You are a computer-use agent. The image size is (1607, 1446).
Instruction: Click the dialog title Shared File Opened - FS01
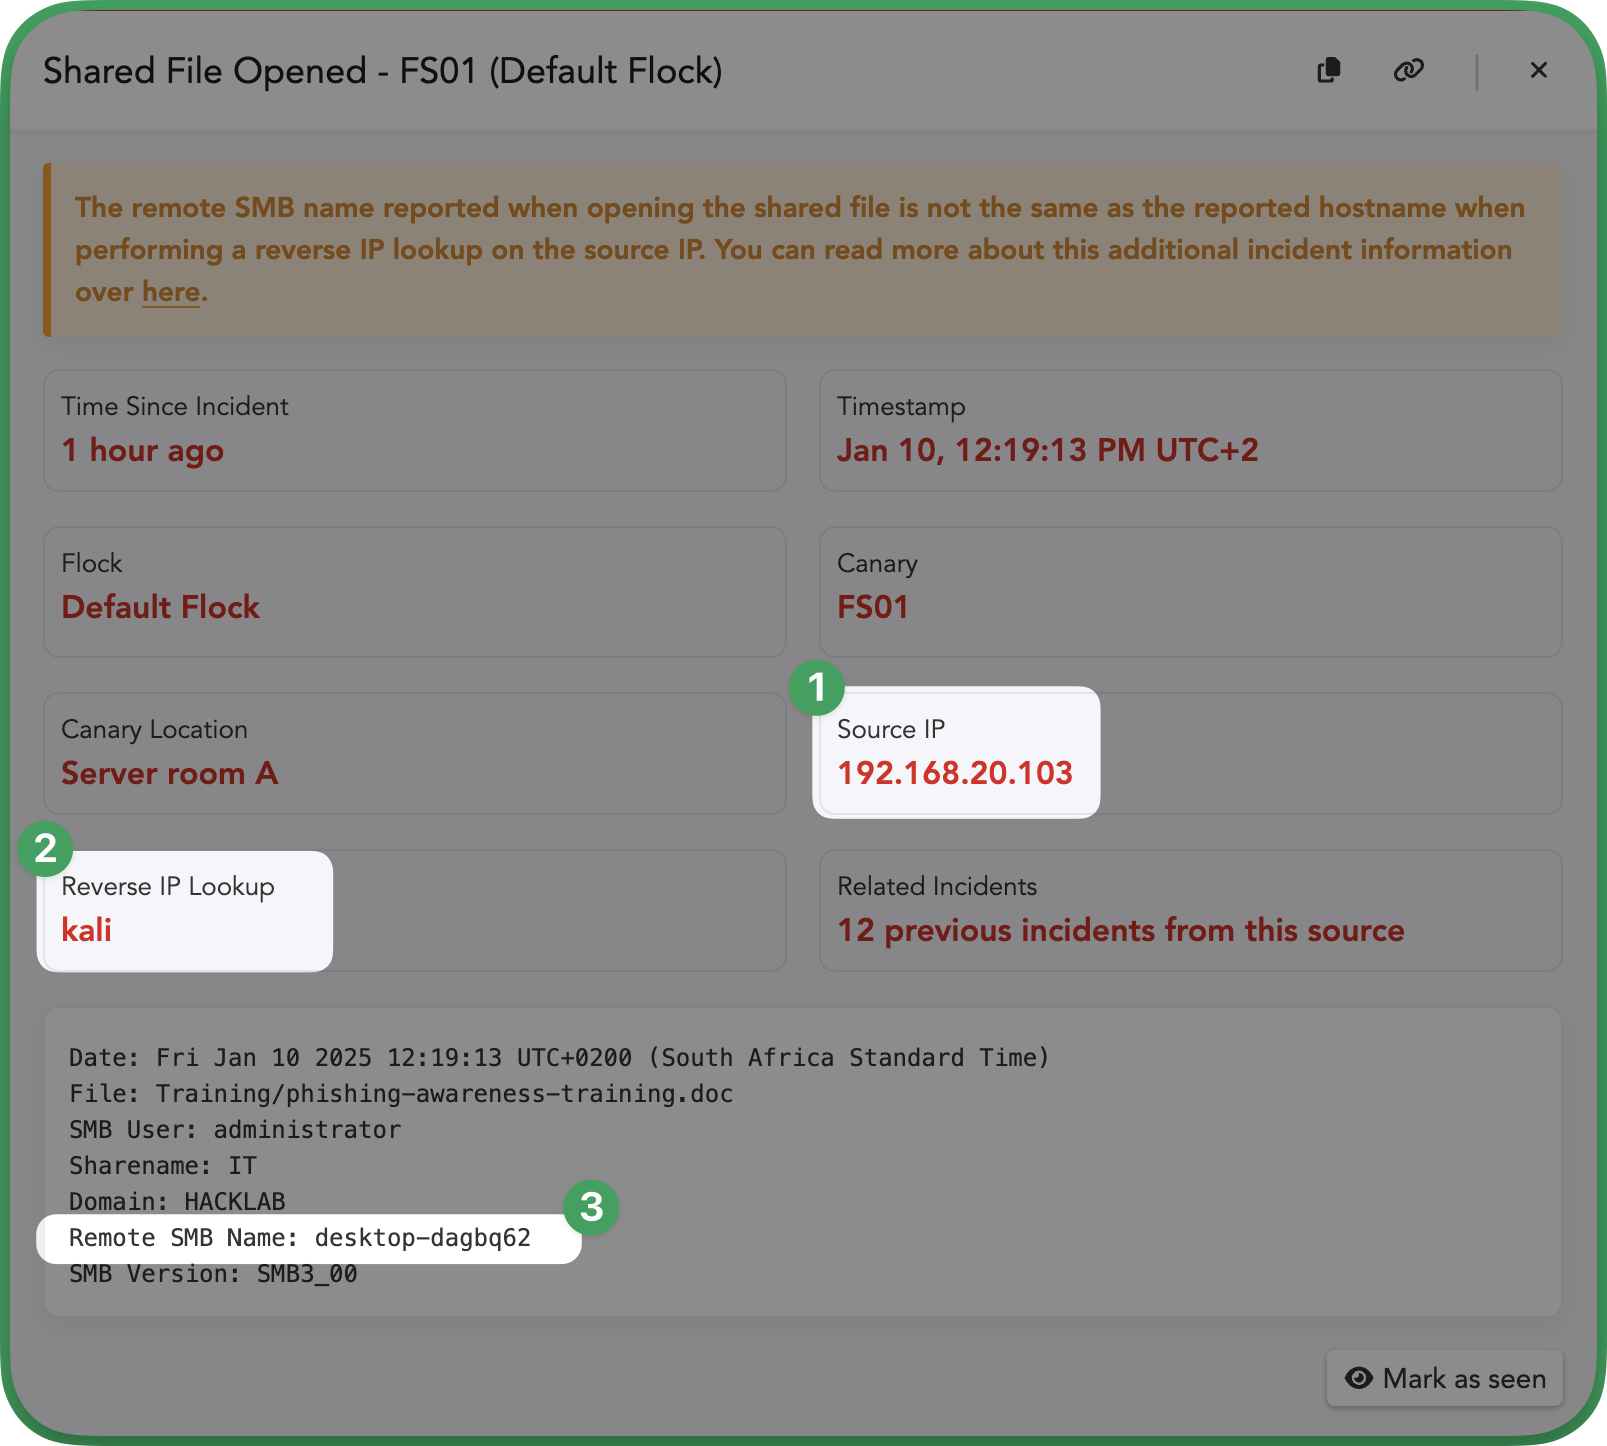click(x=383, y=71)
